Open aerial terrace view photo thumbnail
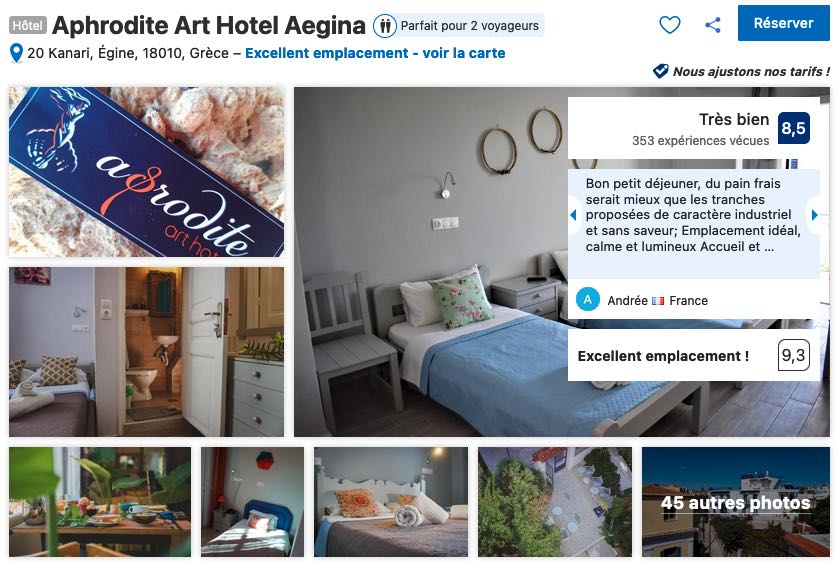The height and width of the screenshot is (564, 838). pyautogui.click(x=555, y=502)
